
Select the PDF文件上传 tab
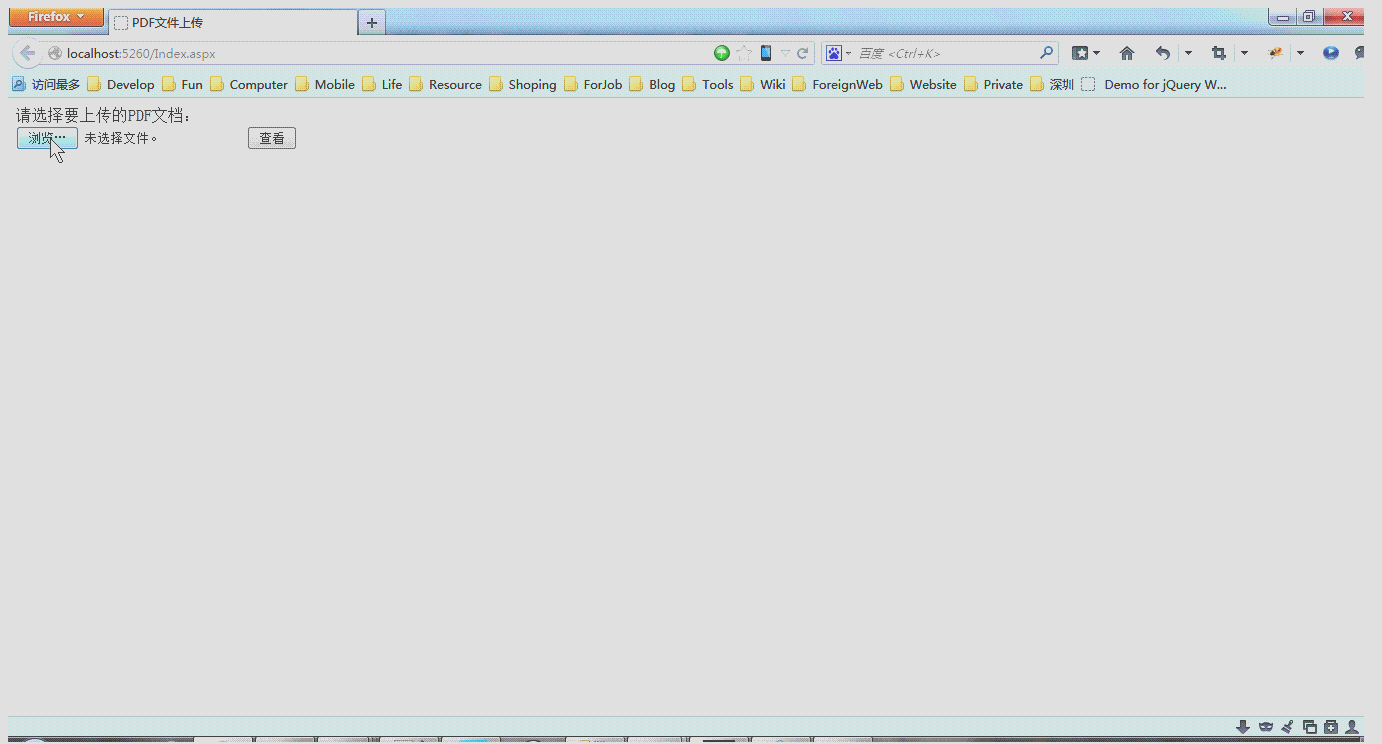[232, 22]
